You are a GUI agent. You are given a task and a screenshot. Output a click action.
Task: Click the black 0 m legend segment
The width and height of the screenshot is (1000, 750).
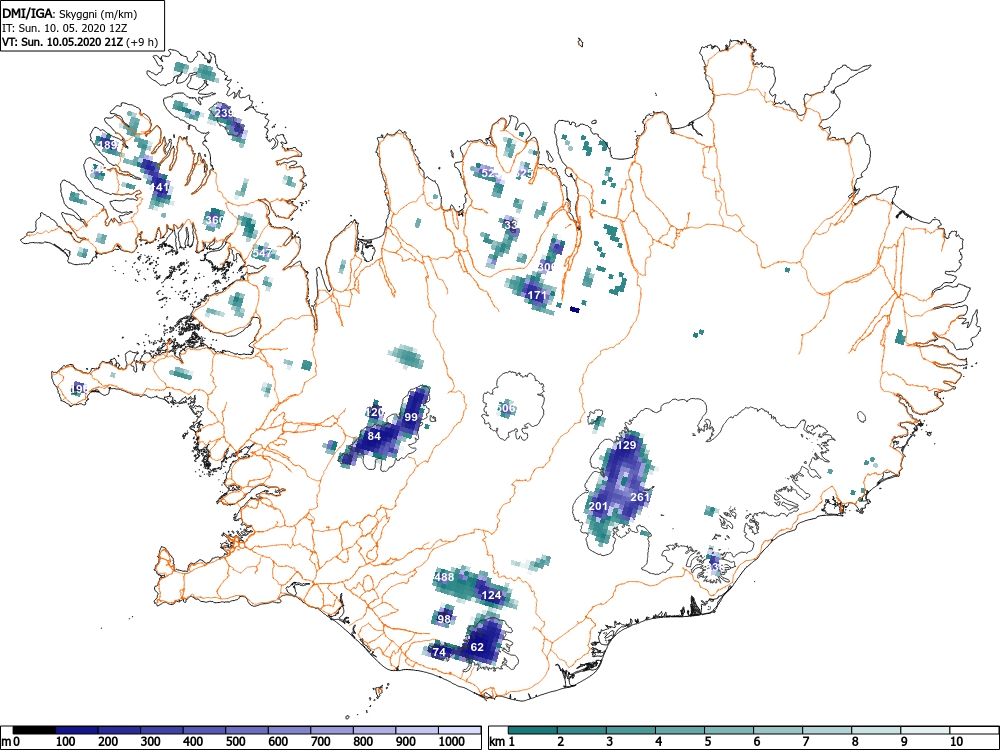34,730
